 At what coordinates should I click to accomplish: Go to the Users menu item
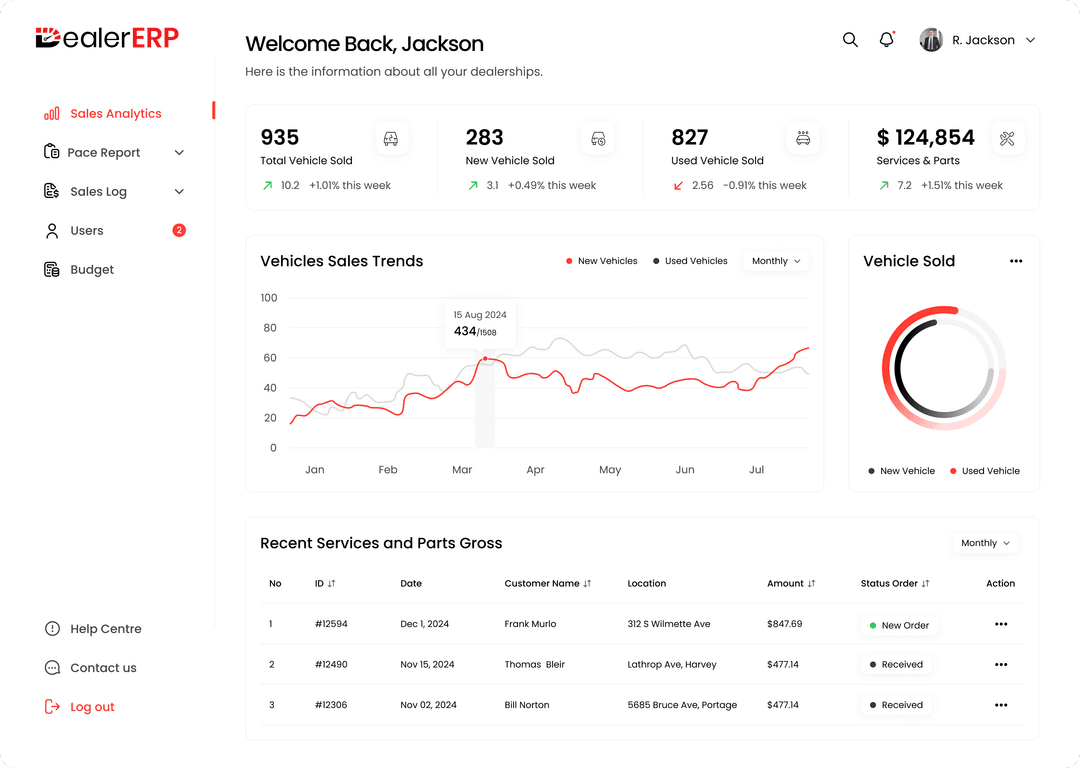pyautogui.click(x=87, y=231)
